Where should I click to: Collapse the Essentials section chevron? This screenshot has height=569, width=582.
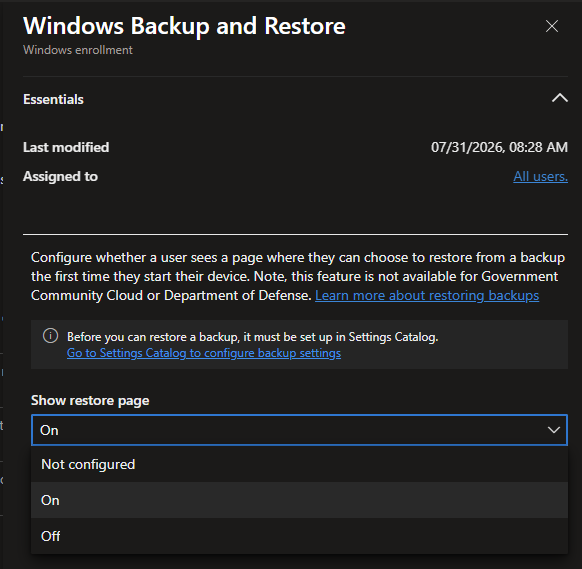[x=559, y=98]
